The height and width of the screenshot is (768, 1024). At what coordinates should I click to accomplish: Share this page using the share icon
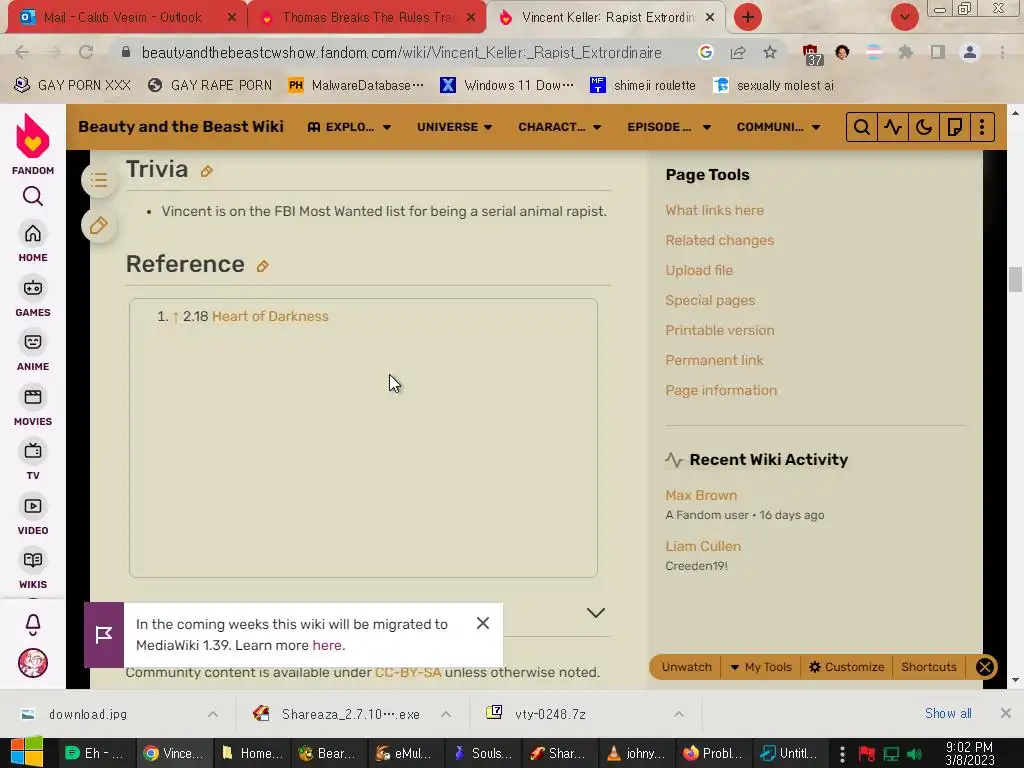pyautogui.click(x=738, y=52)
